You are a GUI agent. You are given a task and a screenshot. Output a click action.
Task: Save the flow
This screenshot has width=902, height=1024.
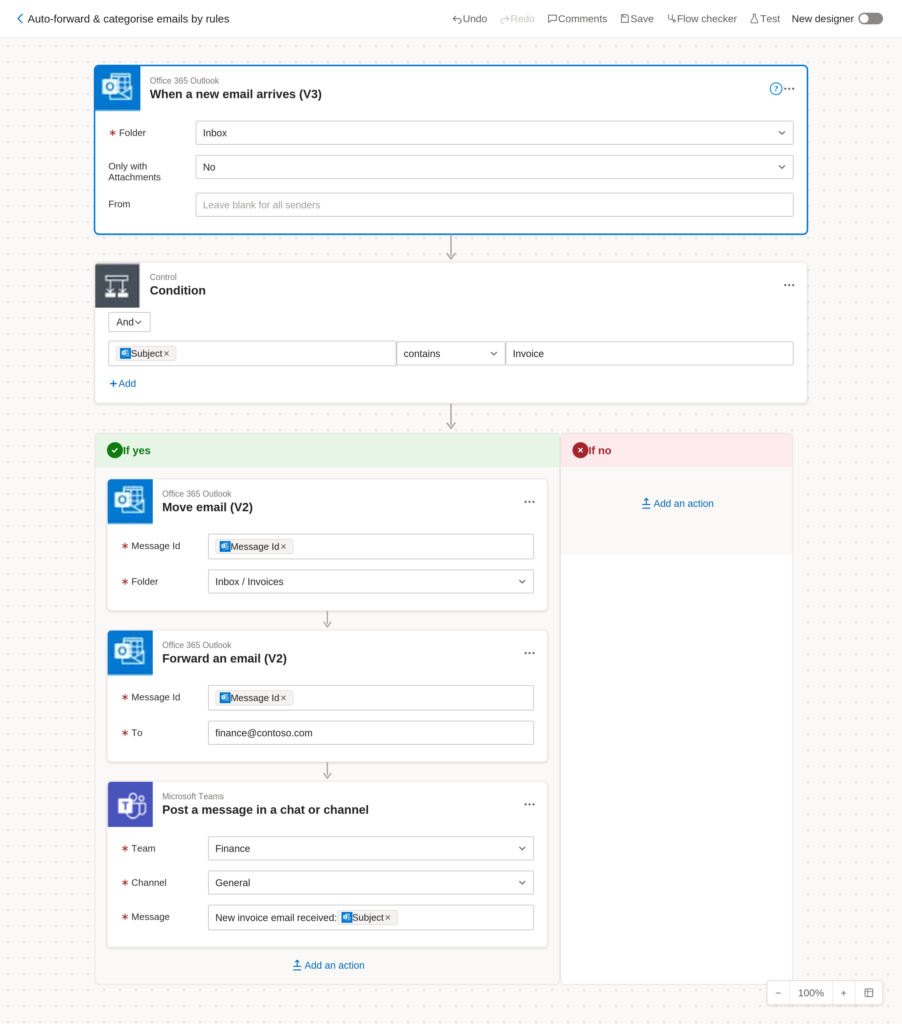(x=637, y=19)
